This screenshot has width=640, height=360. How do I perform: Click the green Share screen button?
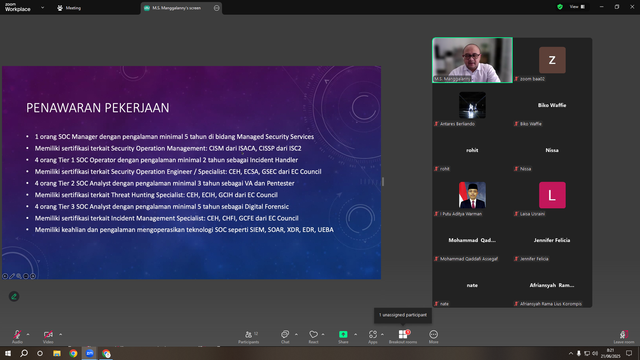[x=343, y=336]
